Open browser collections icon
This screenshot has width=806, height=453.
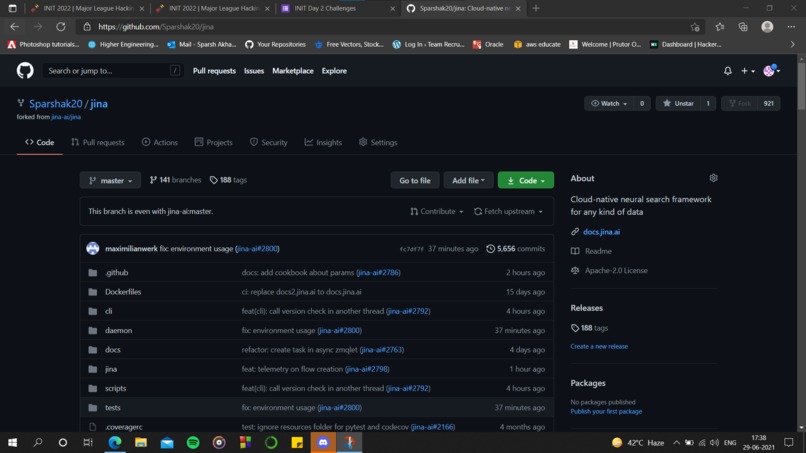click(x=743, y=27)
